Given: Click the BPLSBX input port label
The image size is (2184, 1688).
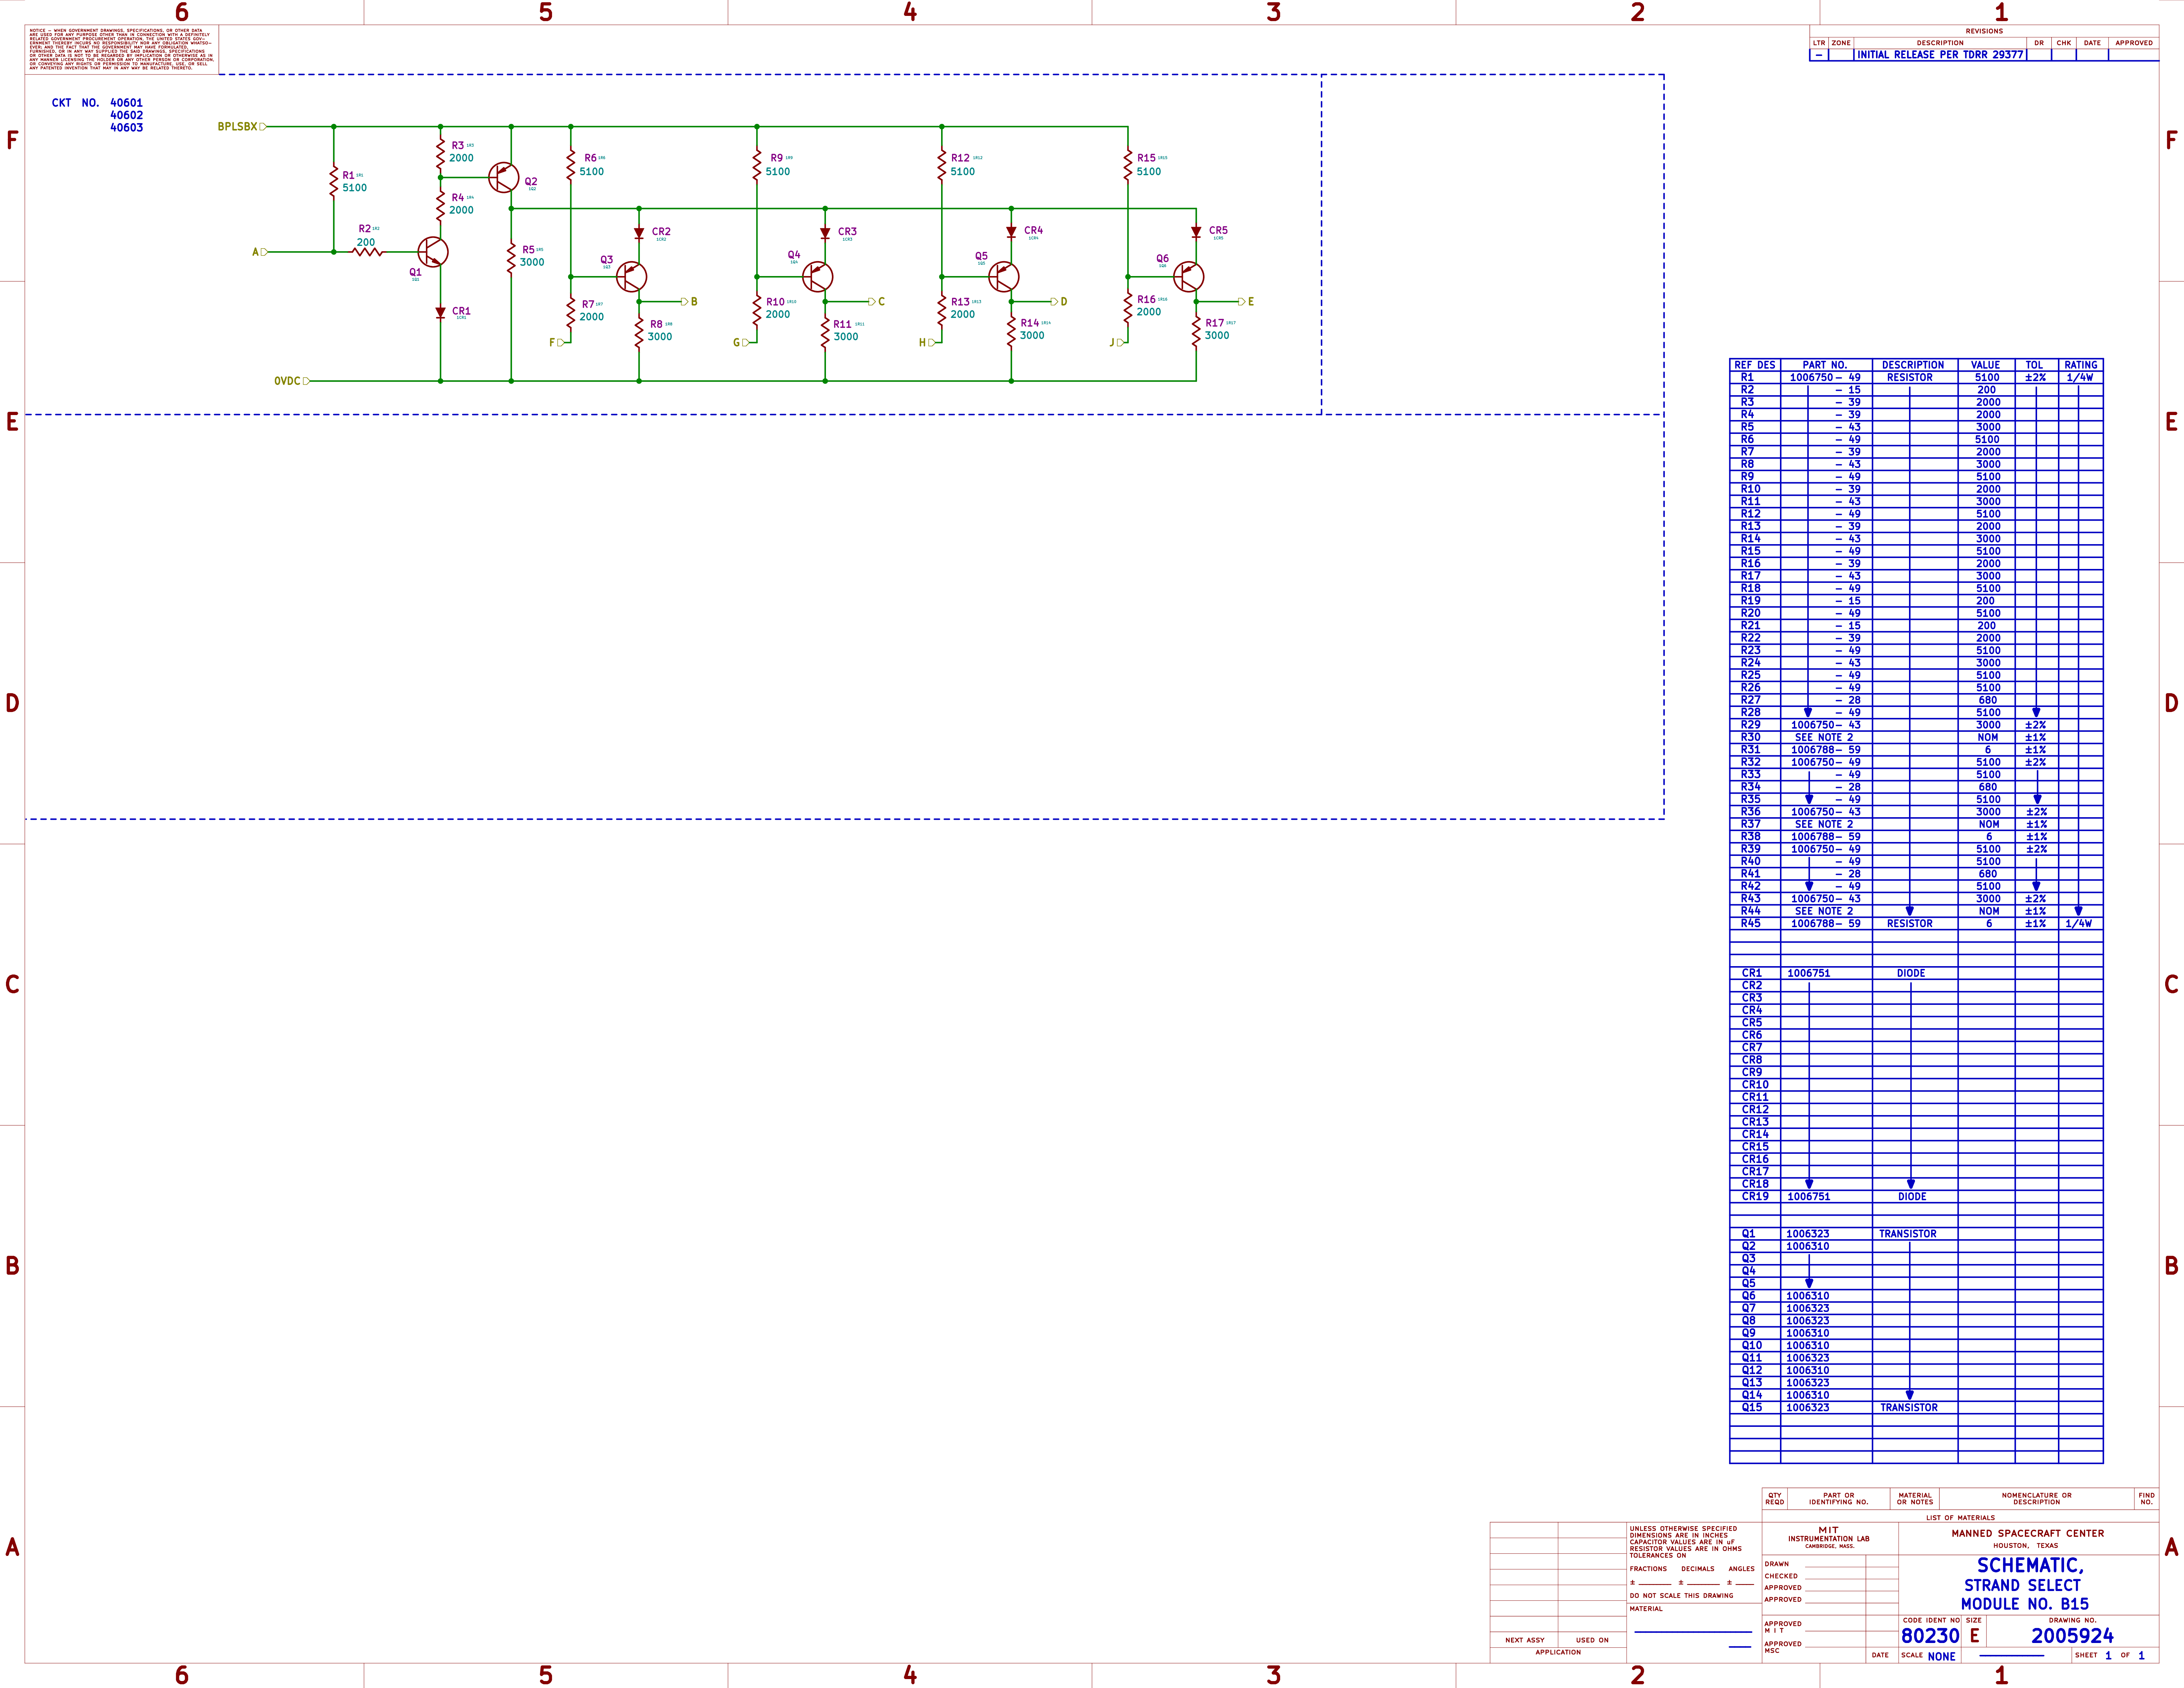Looking at the screenshot, I should (x=242, y=127).
